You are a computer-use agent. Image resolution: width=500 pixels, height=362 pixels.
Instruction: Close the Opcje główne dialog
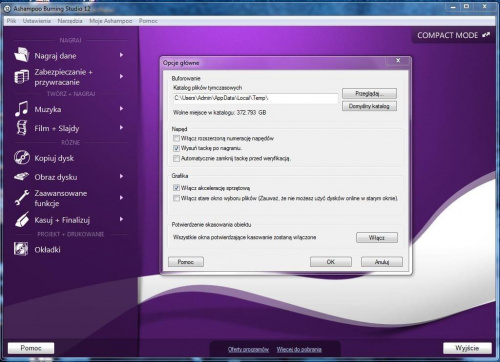coord(398,60)
